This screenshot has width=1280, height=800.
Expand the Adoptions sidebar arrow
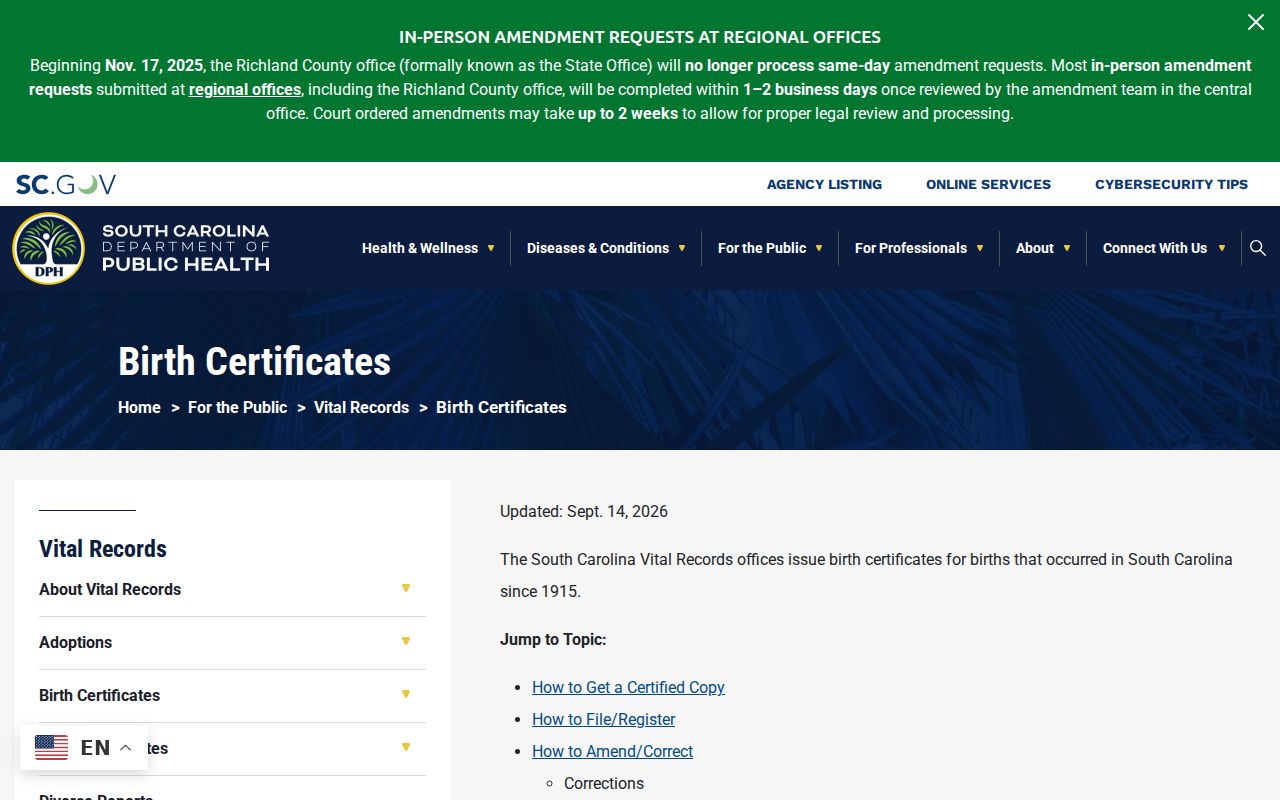pos(406,641)
